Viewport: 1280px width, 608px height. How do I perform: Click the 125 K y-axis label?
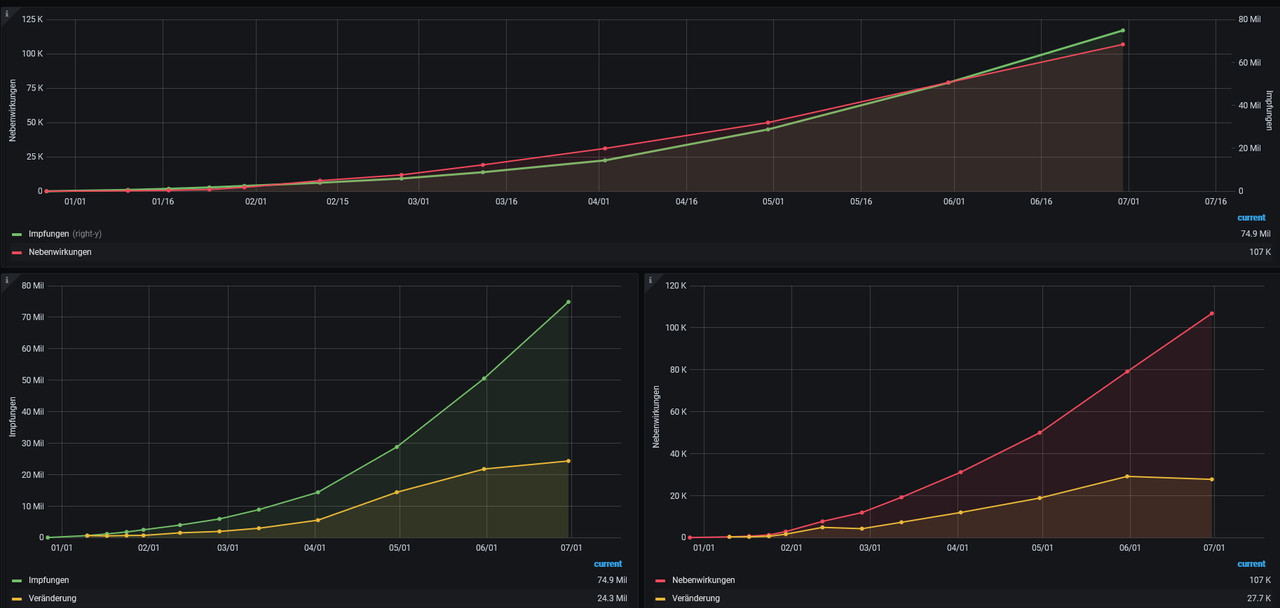[32, 20]
